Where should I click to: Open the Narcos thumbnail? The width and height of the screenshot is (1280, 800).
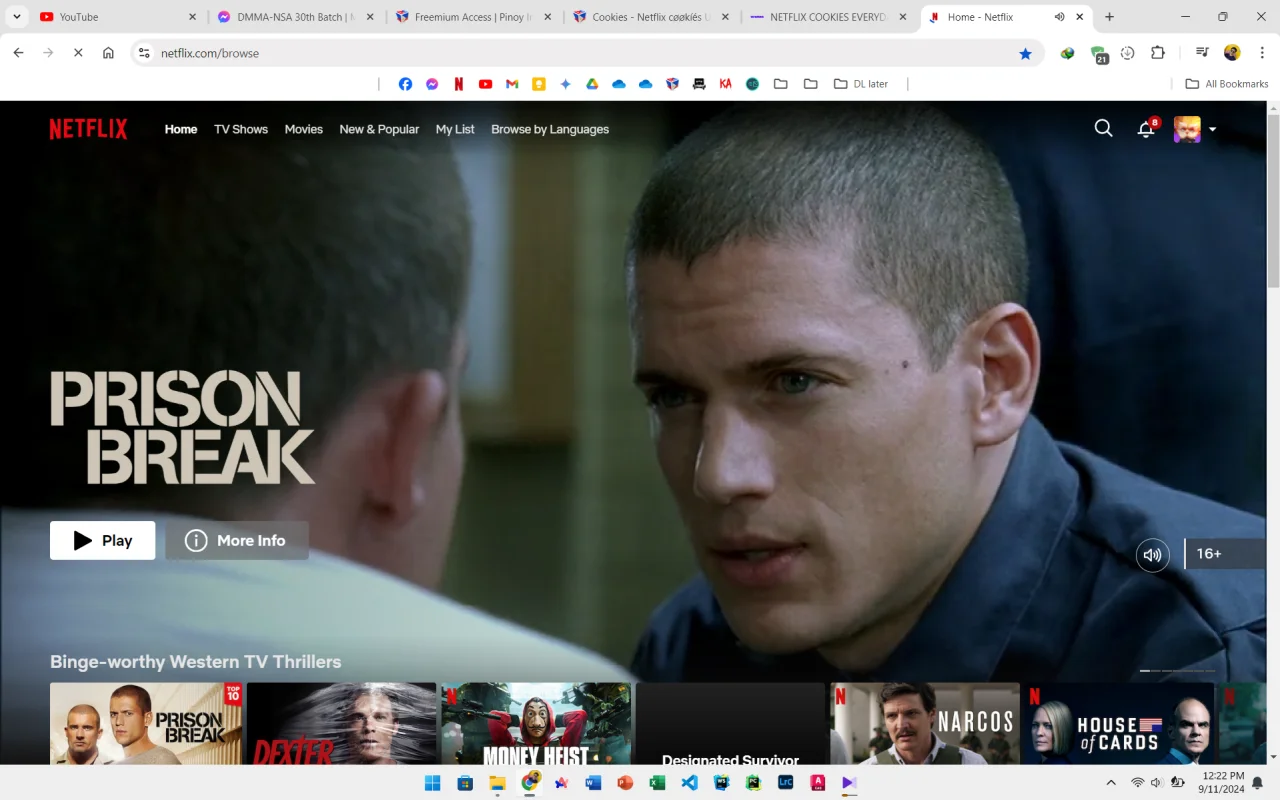925,724
